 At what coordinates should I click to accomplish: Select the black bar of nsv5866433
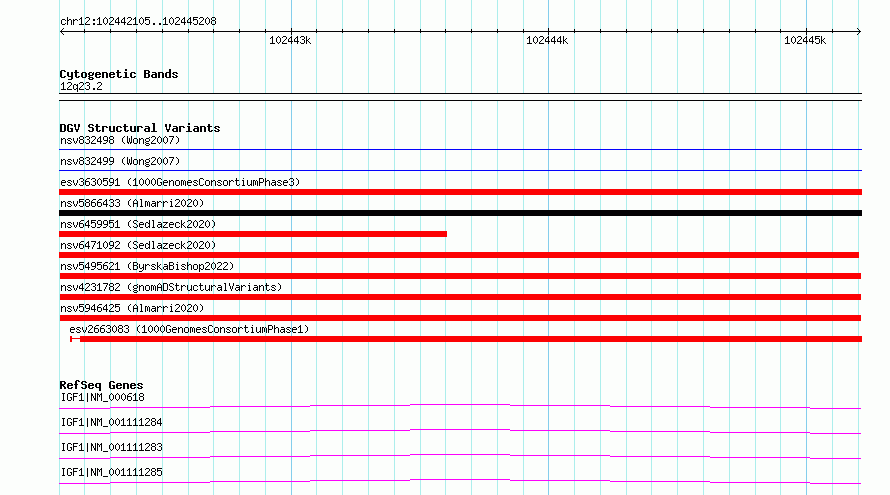click(x=460, y=213)
